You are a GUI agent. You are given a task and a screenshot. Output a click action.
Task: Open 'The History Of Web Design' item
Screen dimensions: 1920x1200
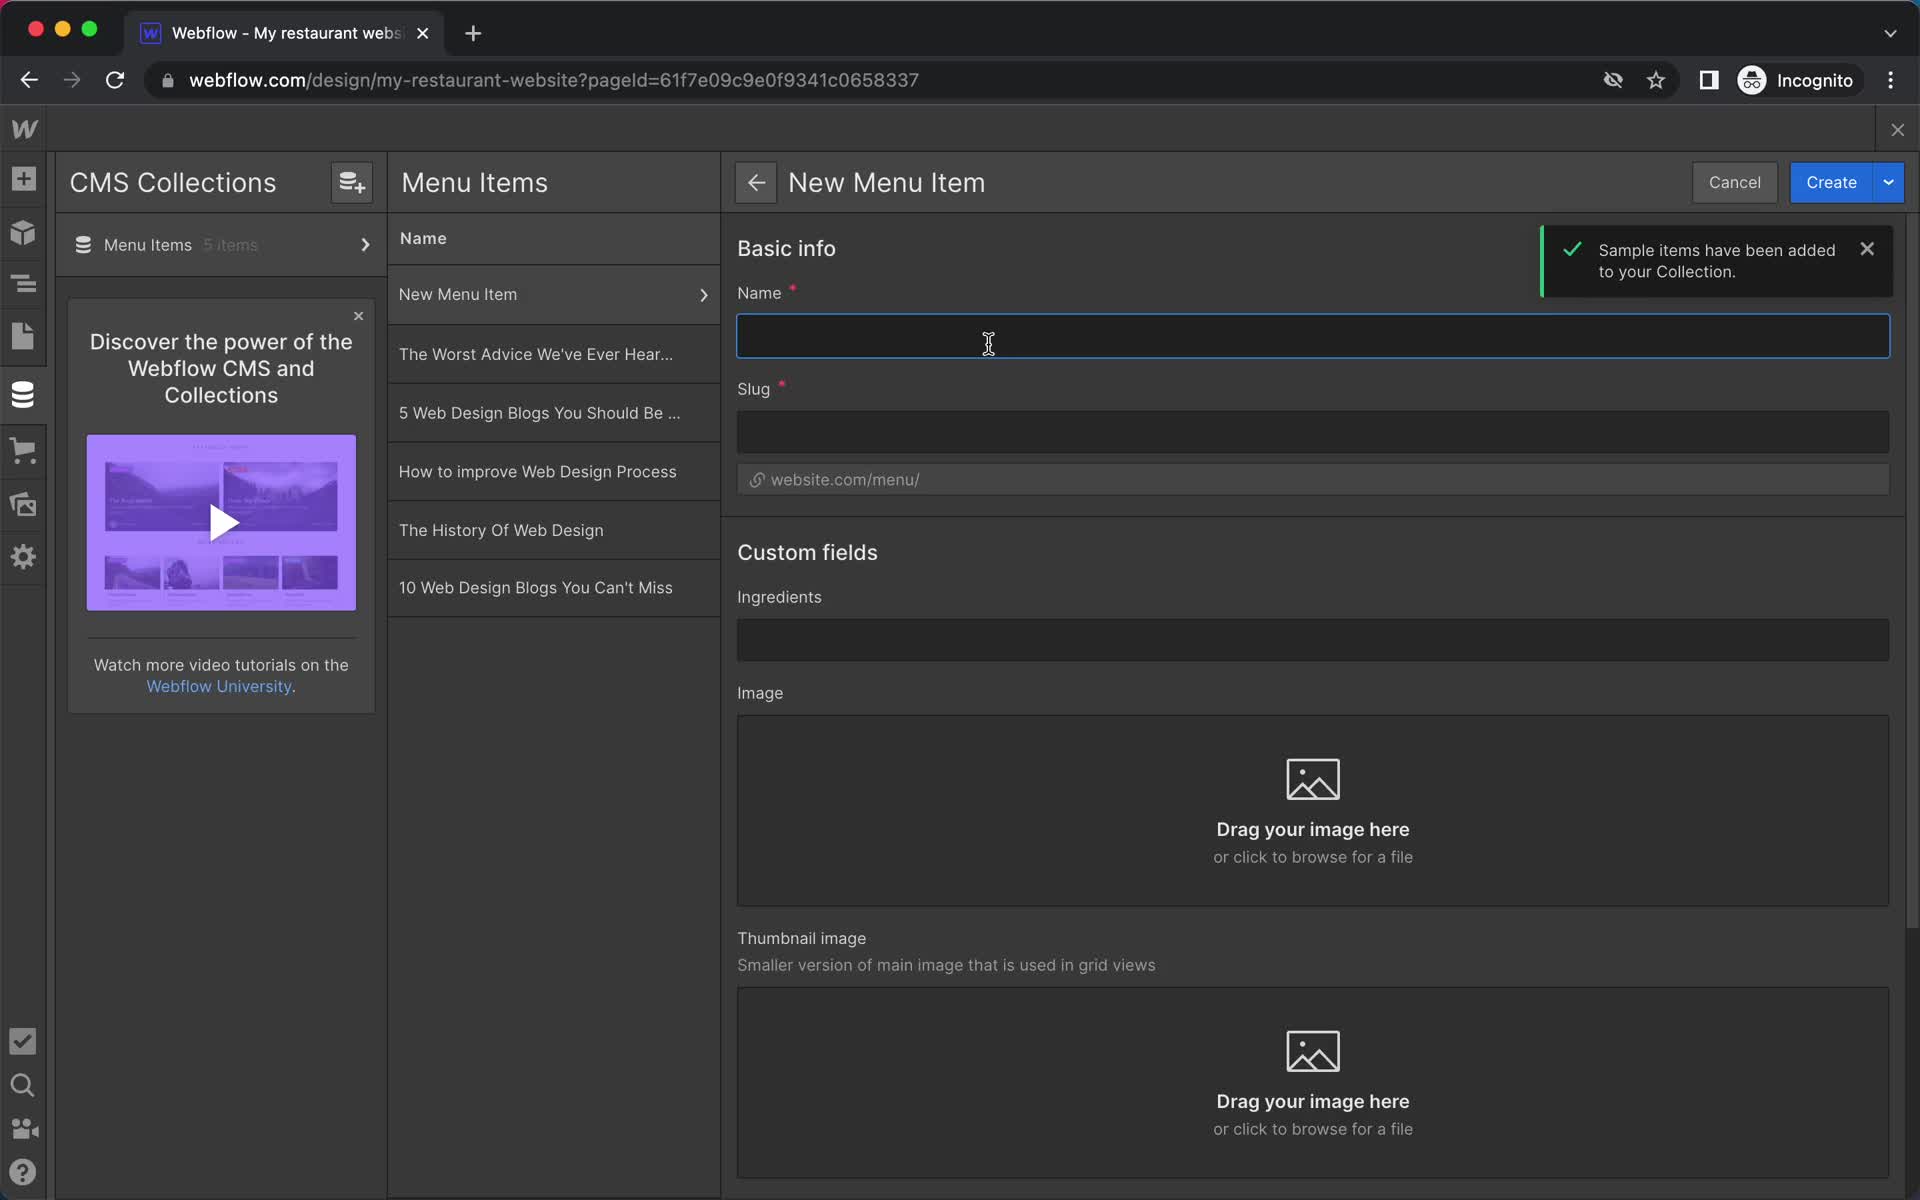pos(553,530)
